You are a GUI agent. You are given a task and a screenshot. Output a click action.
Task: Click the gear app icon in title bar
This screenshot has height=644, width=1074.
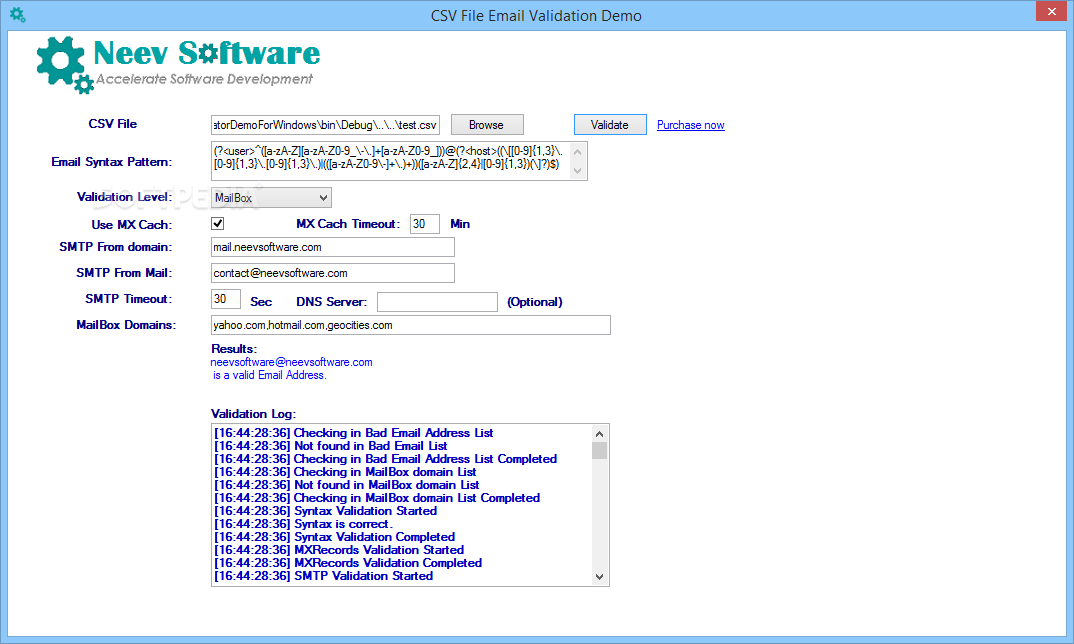(x=17, y=14)
